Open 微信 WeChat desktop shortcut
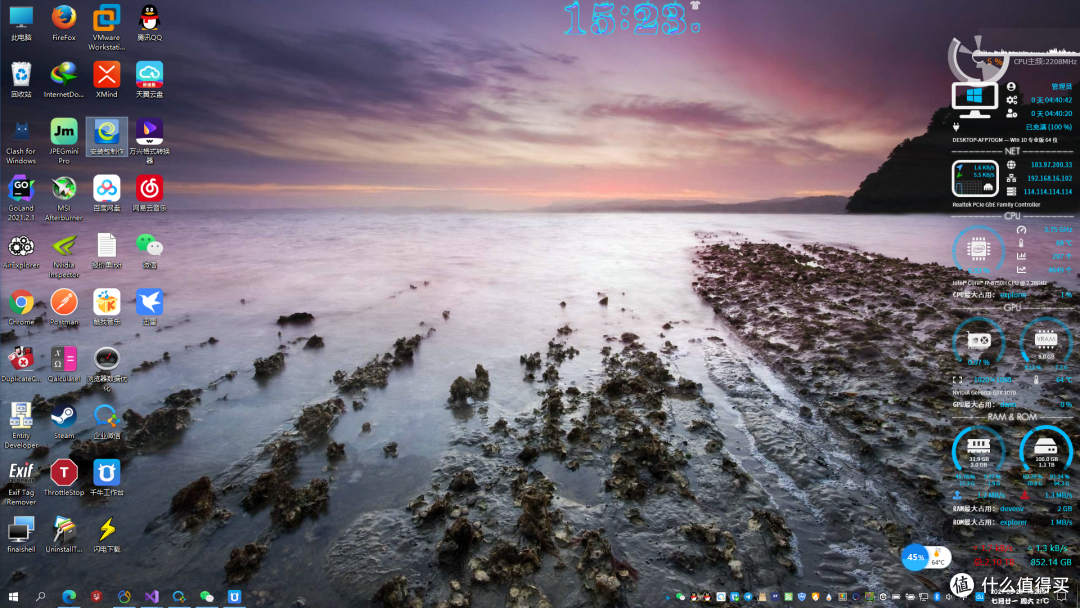 [x=149, y=251]
